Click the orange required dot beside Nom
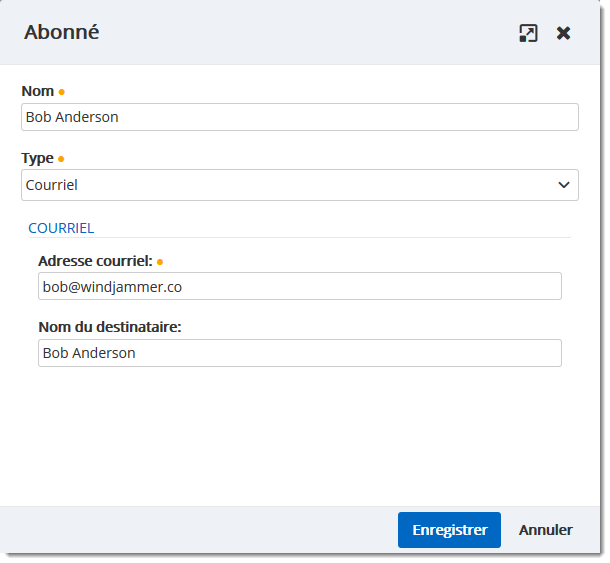Screen dimensions: 610x563 point(62,92)
